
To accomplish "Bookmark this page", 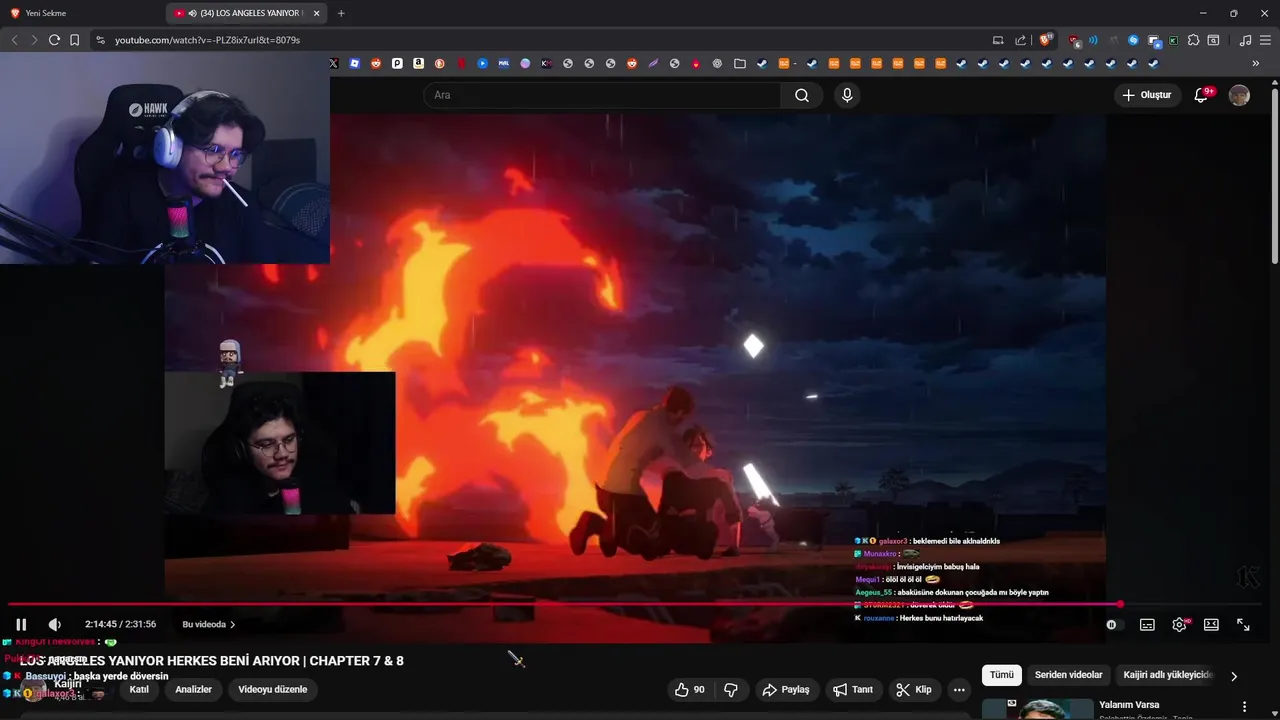I will 74,40.
